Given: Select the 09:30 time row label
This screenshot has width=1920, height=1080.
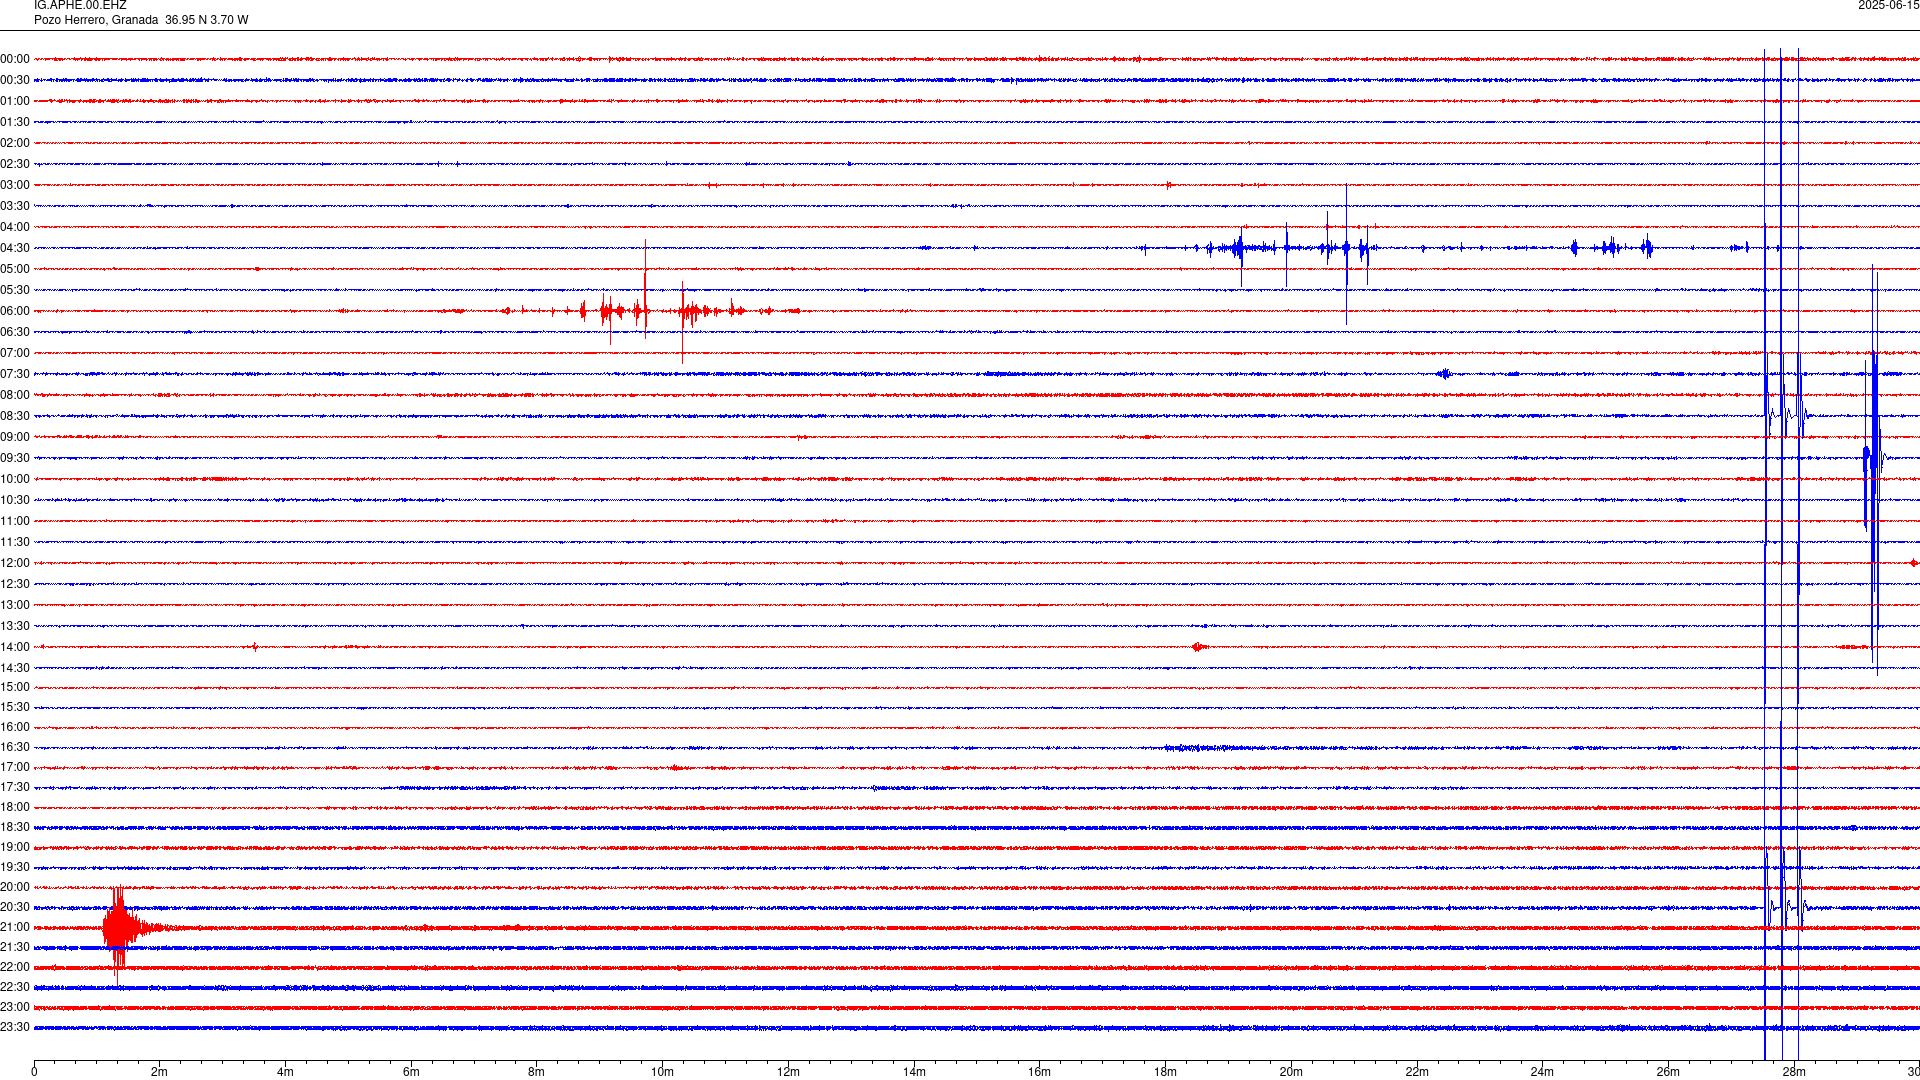Looking at the screenshot, I should [x=15, y=459].
